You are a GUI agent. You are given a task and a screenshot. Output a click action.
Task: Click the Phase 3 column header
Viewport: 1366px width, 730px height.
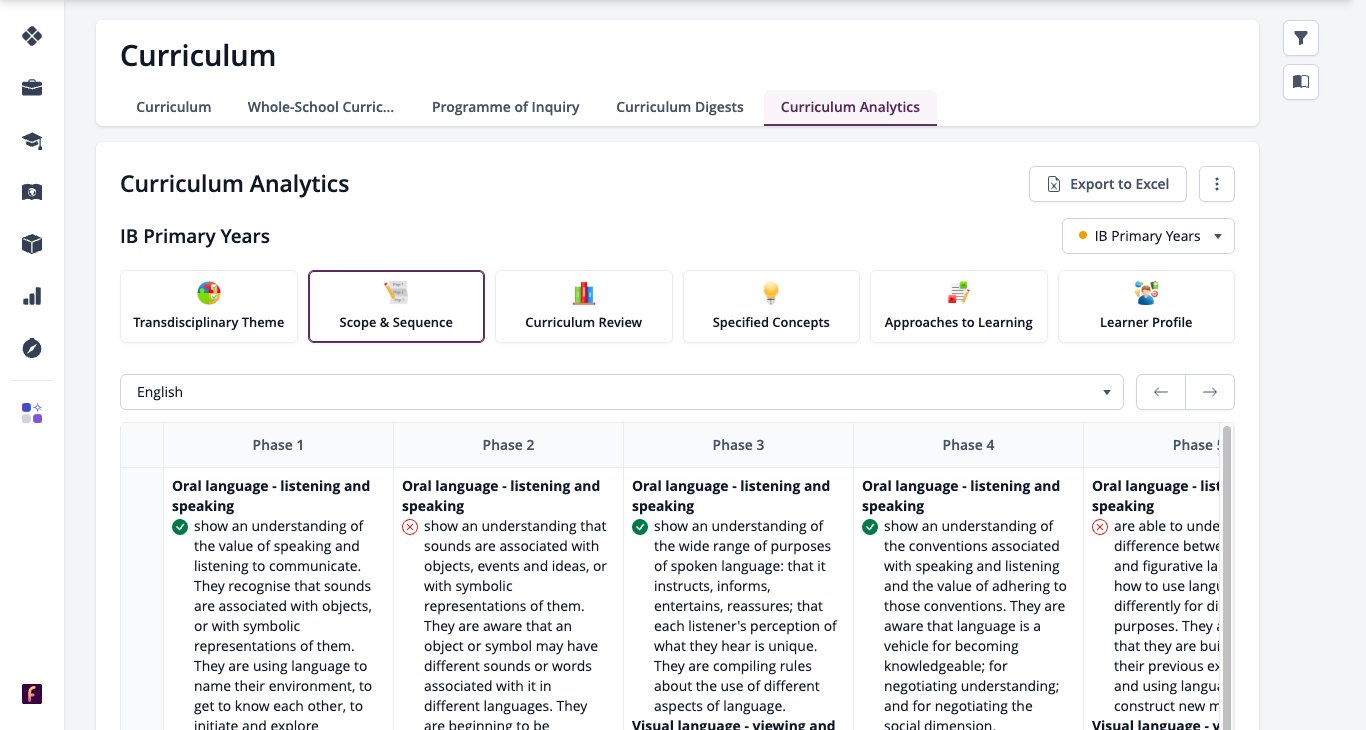click(x=739, y=445)
